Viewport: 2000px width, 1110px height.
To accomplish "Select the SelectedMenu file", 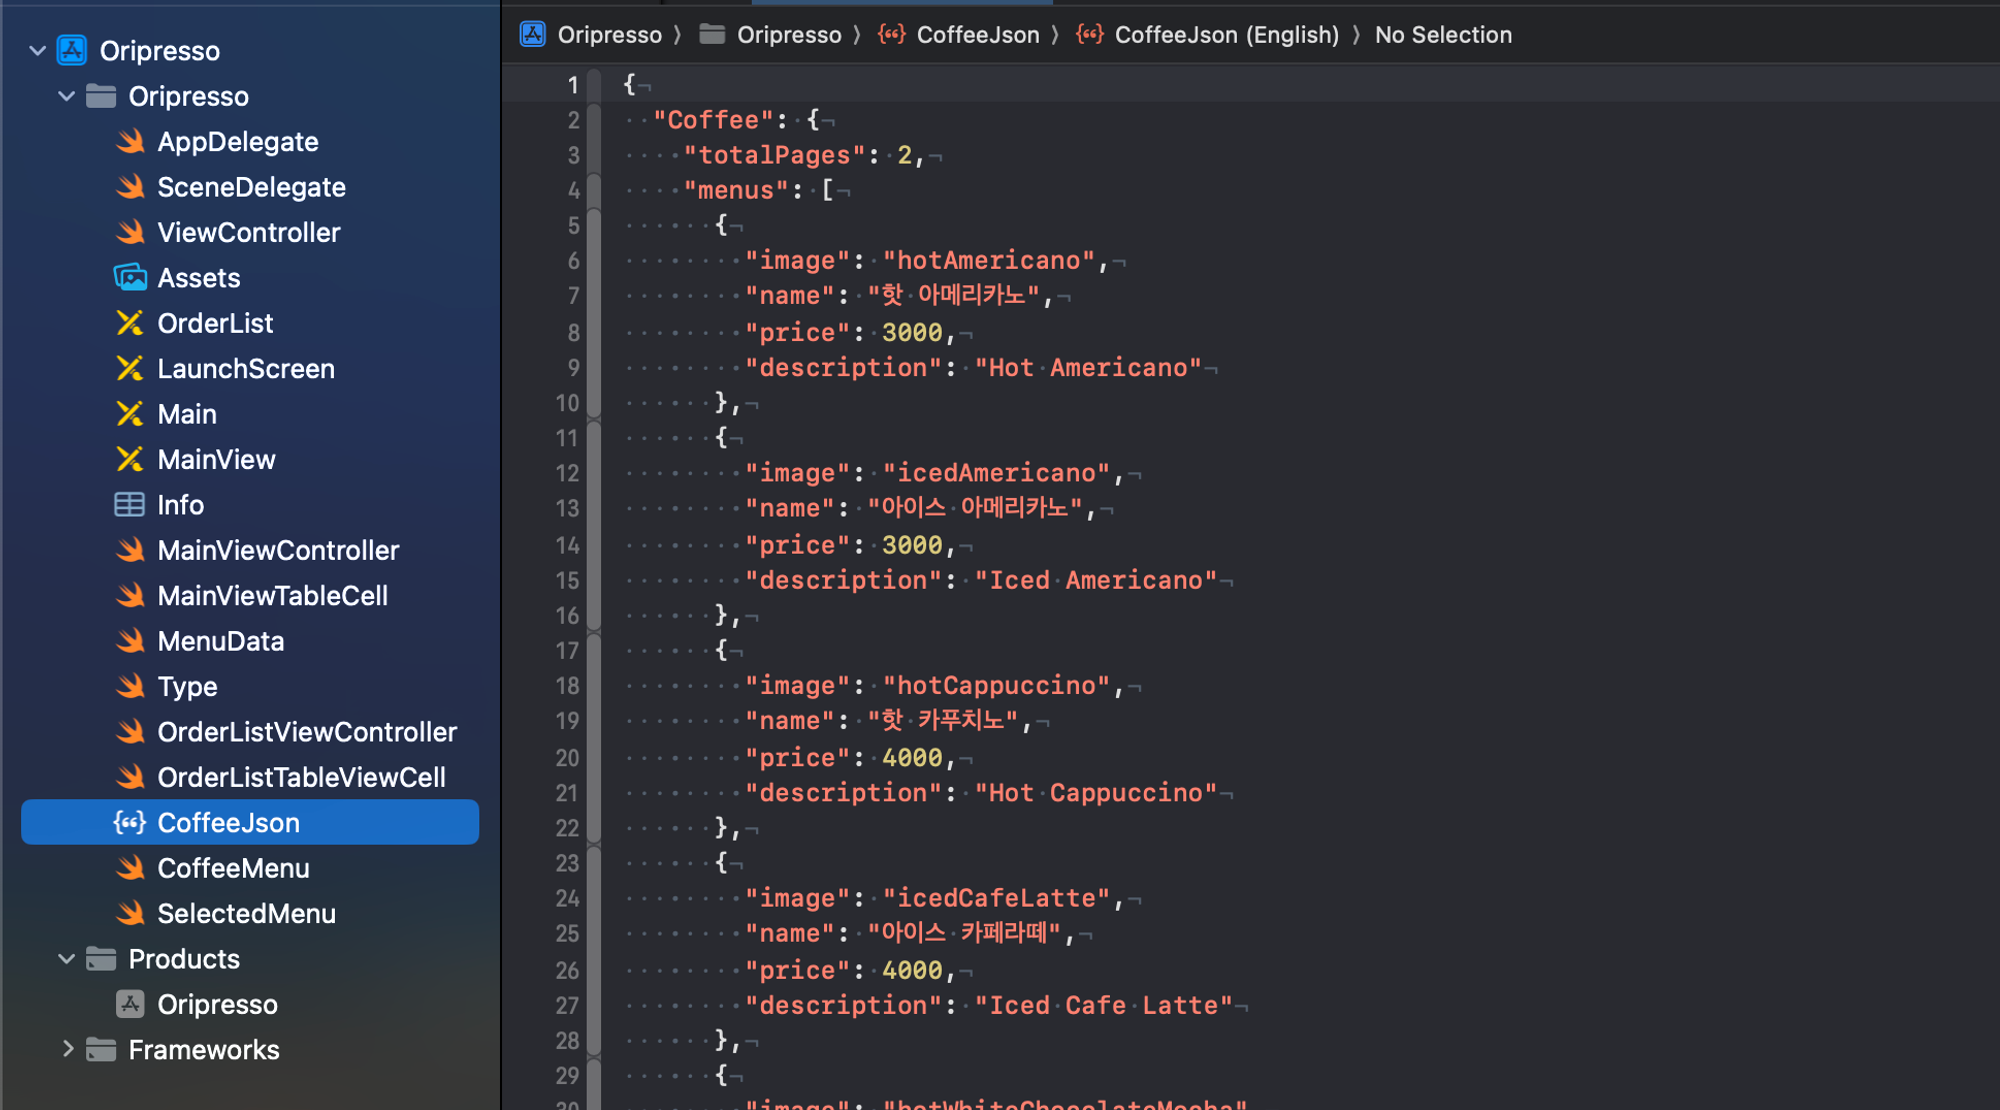I will (246, 914).
